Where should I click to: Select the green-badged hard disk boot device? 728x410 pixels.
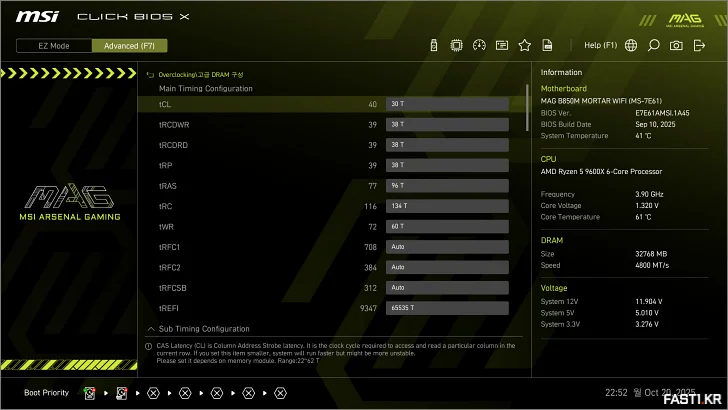click(x=90, y=393)
